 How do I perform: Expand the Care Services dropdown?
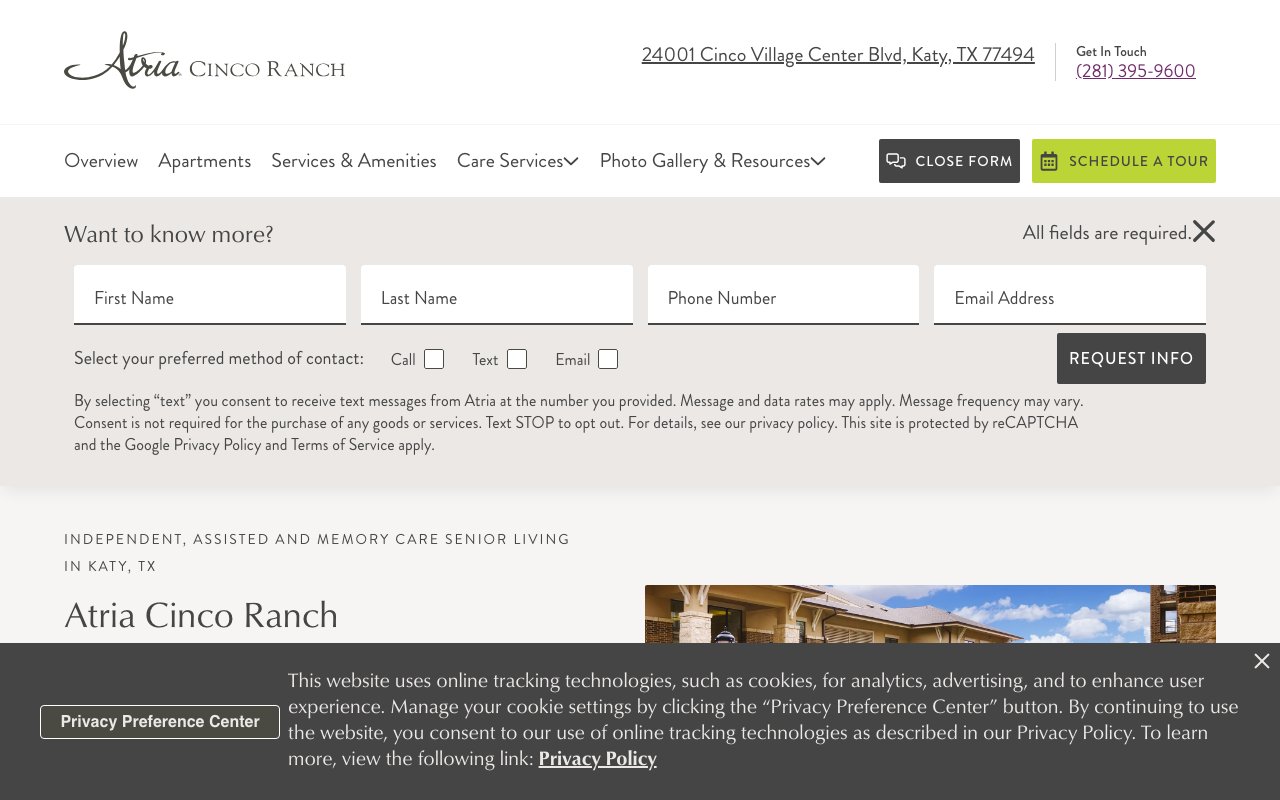pyautogui.click(x=518, y=161)
